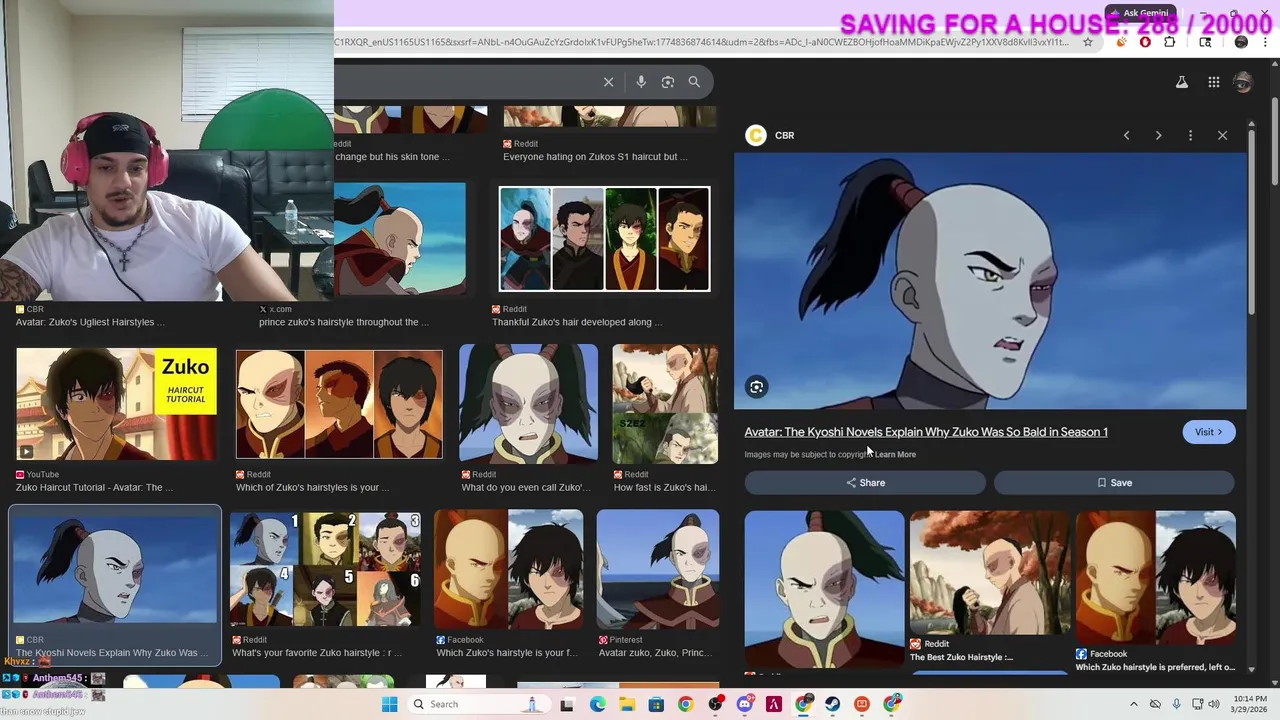Show hidden system tray icons
This screenshot has height=720, width=1280.
[1133, 704]
